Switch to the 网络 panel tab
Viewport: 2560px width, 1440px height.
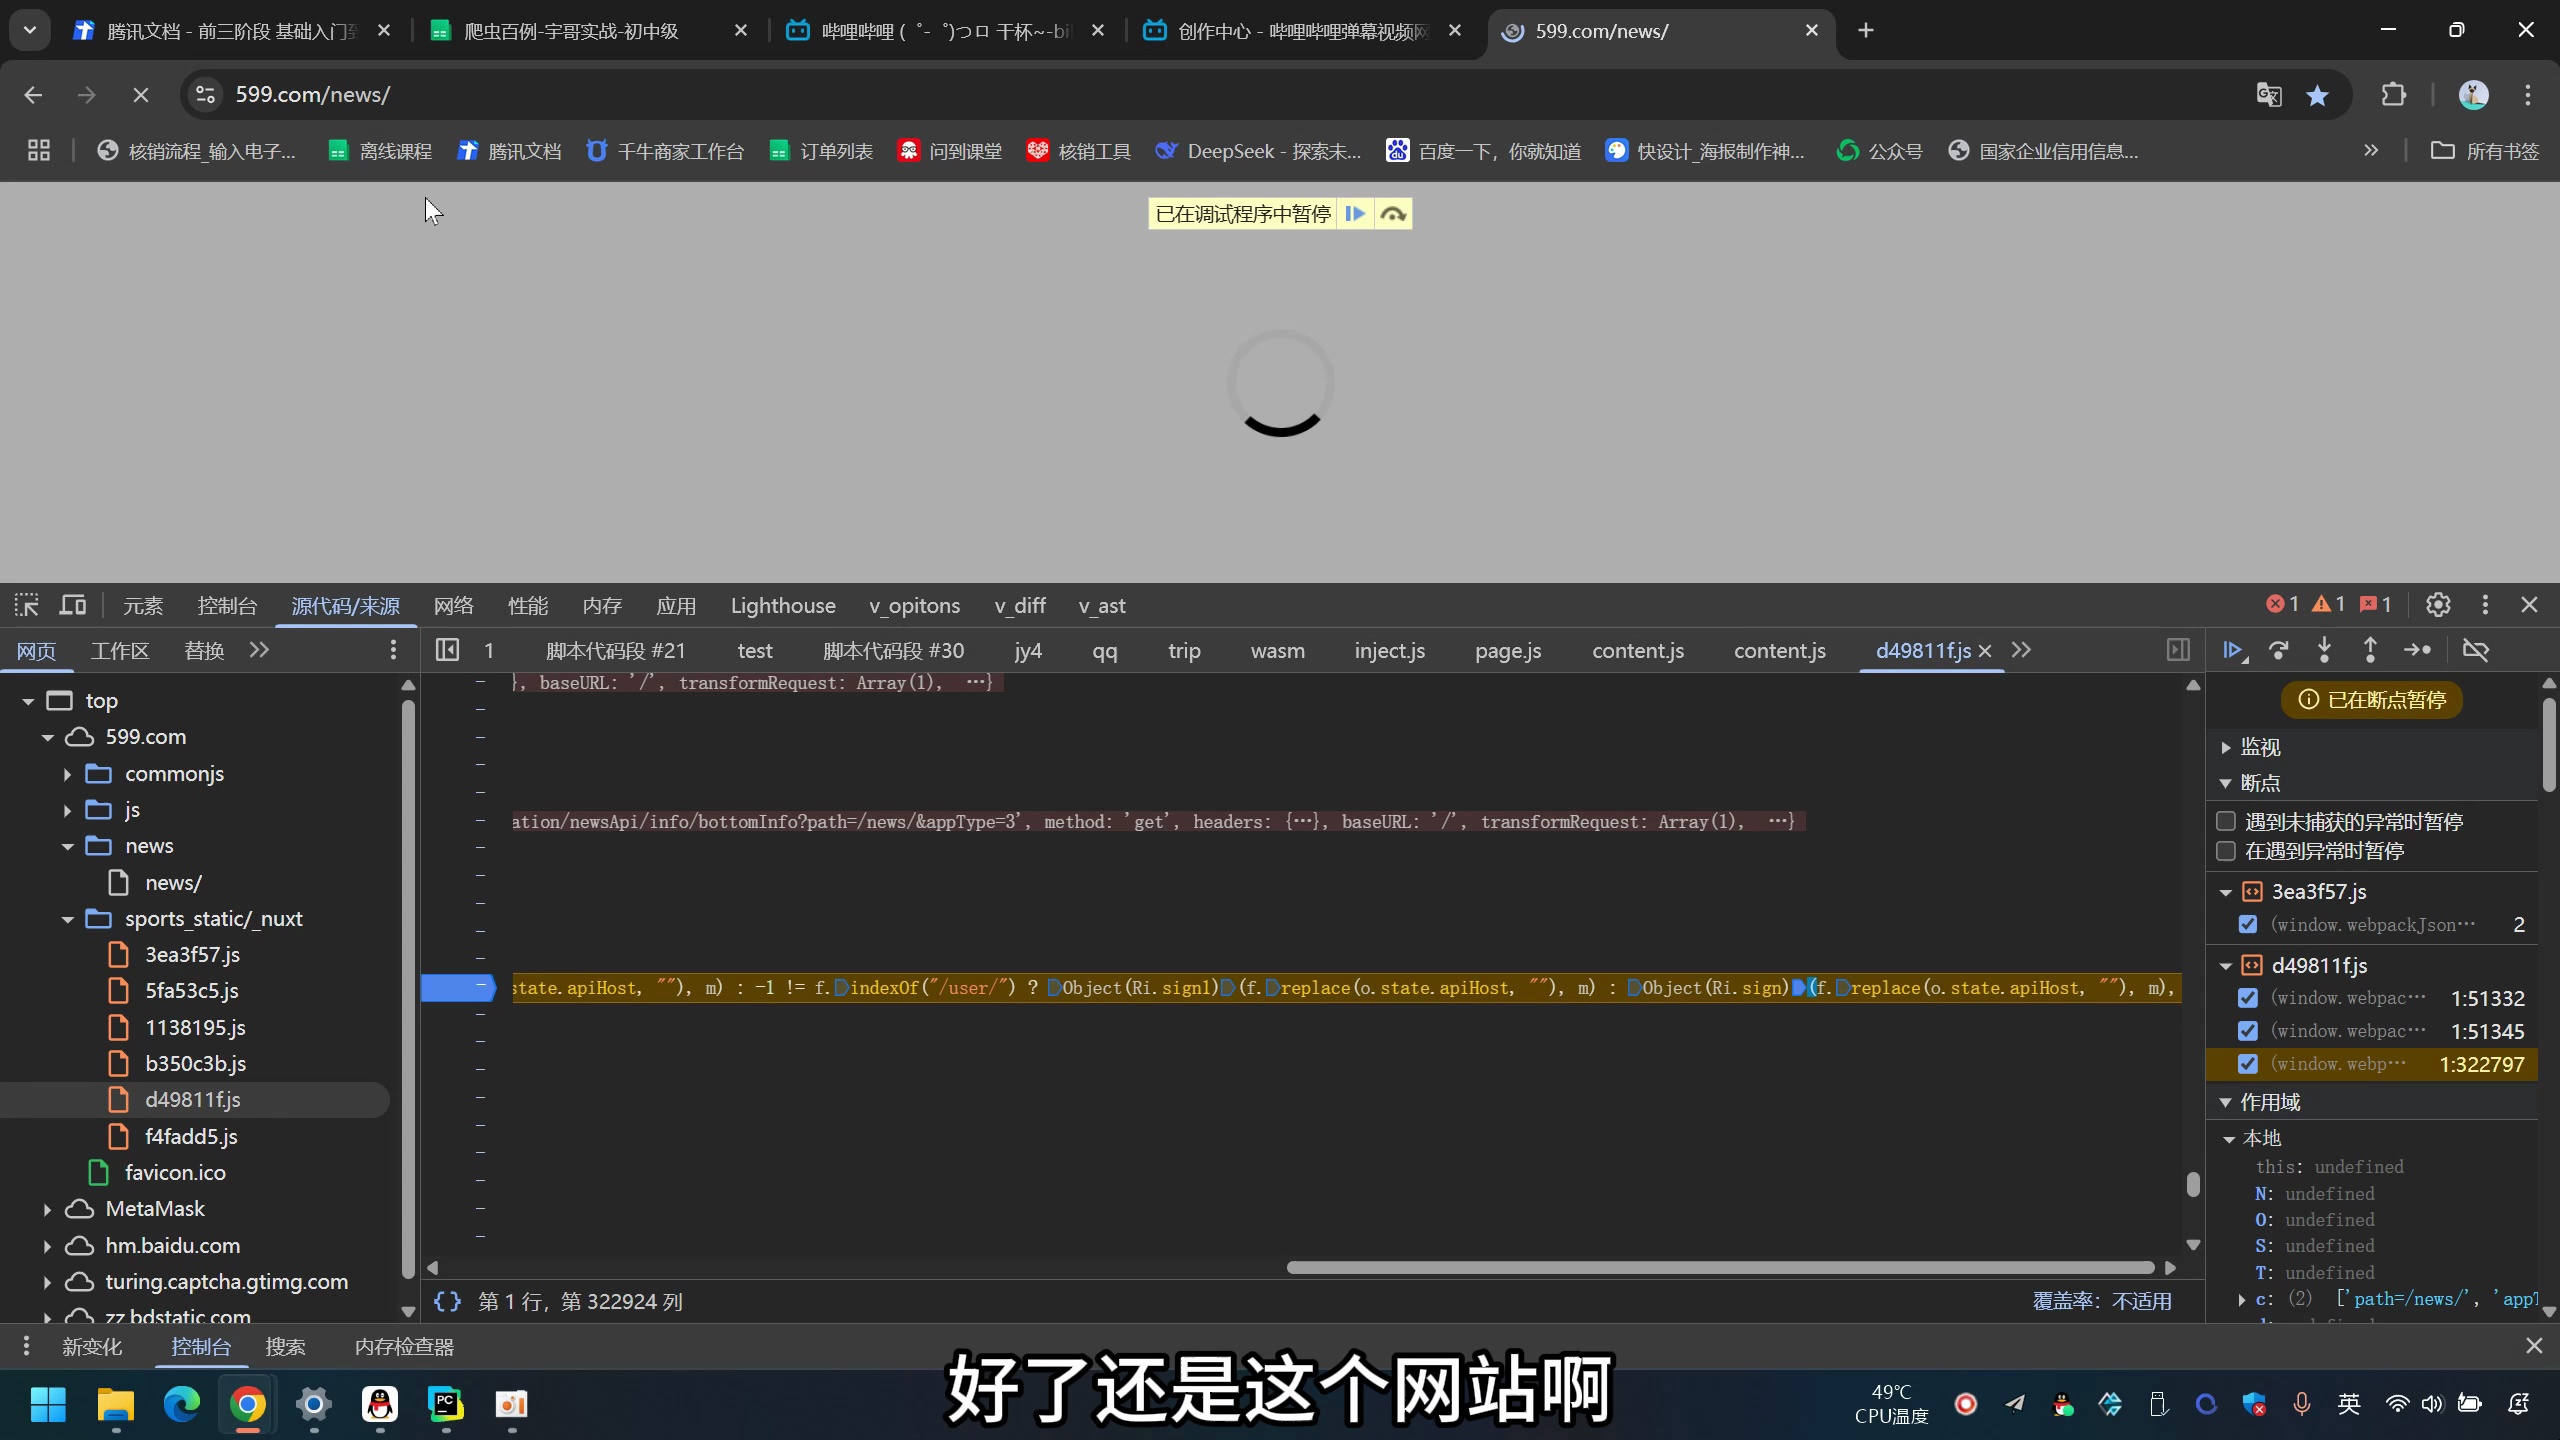point(455,605)
